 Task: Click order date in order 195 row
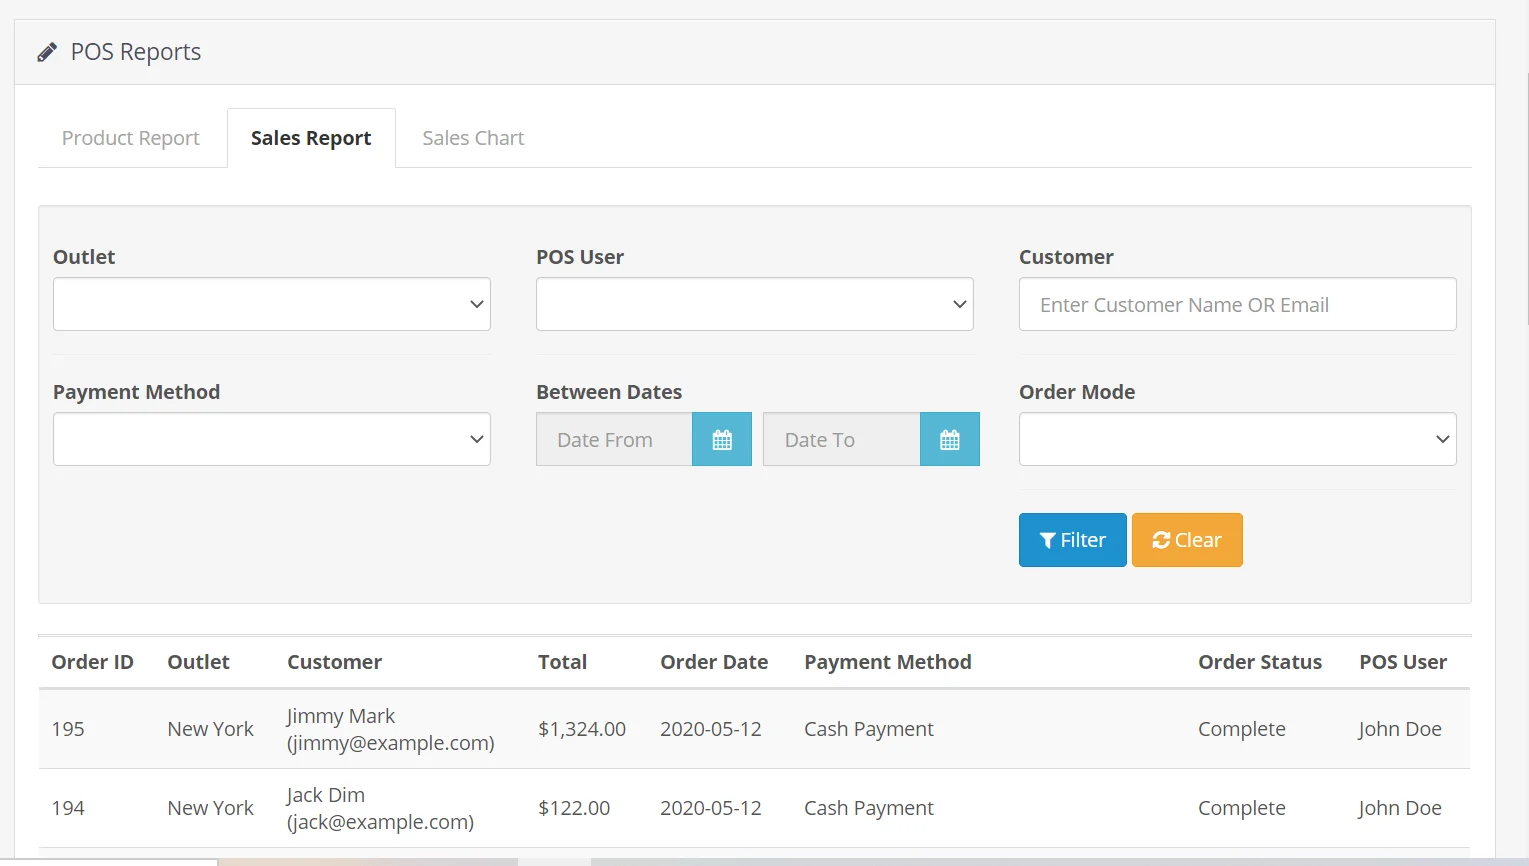711,729
